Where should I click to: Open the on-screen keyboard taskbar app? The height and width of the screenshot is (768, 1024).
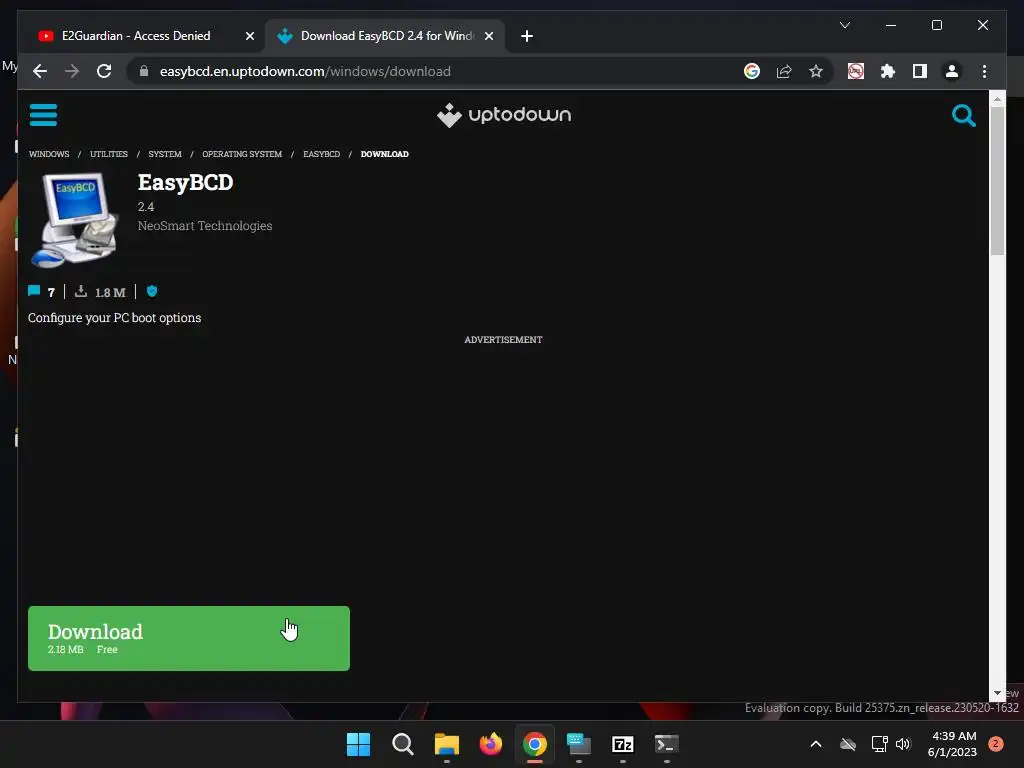point(579,744)
